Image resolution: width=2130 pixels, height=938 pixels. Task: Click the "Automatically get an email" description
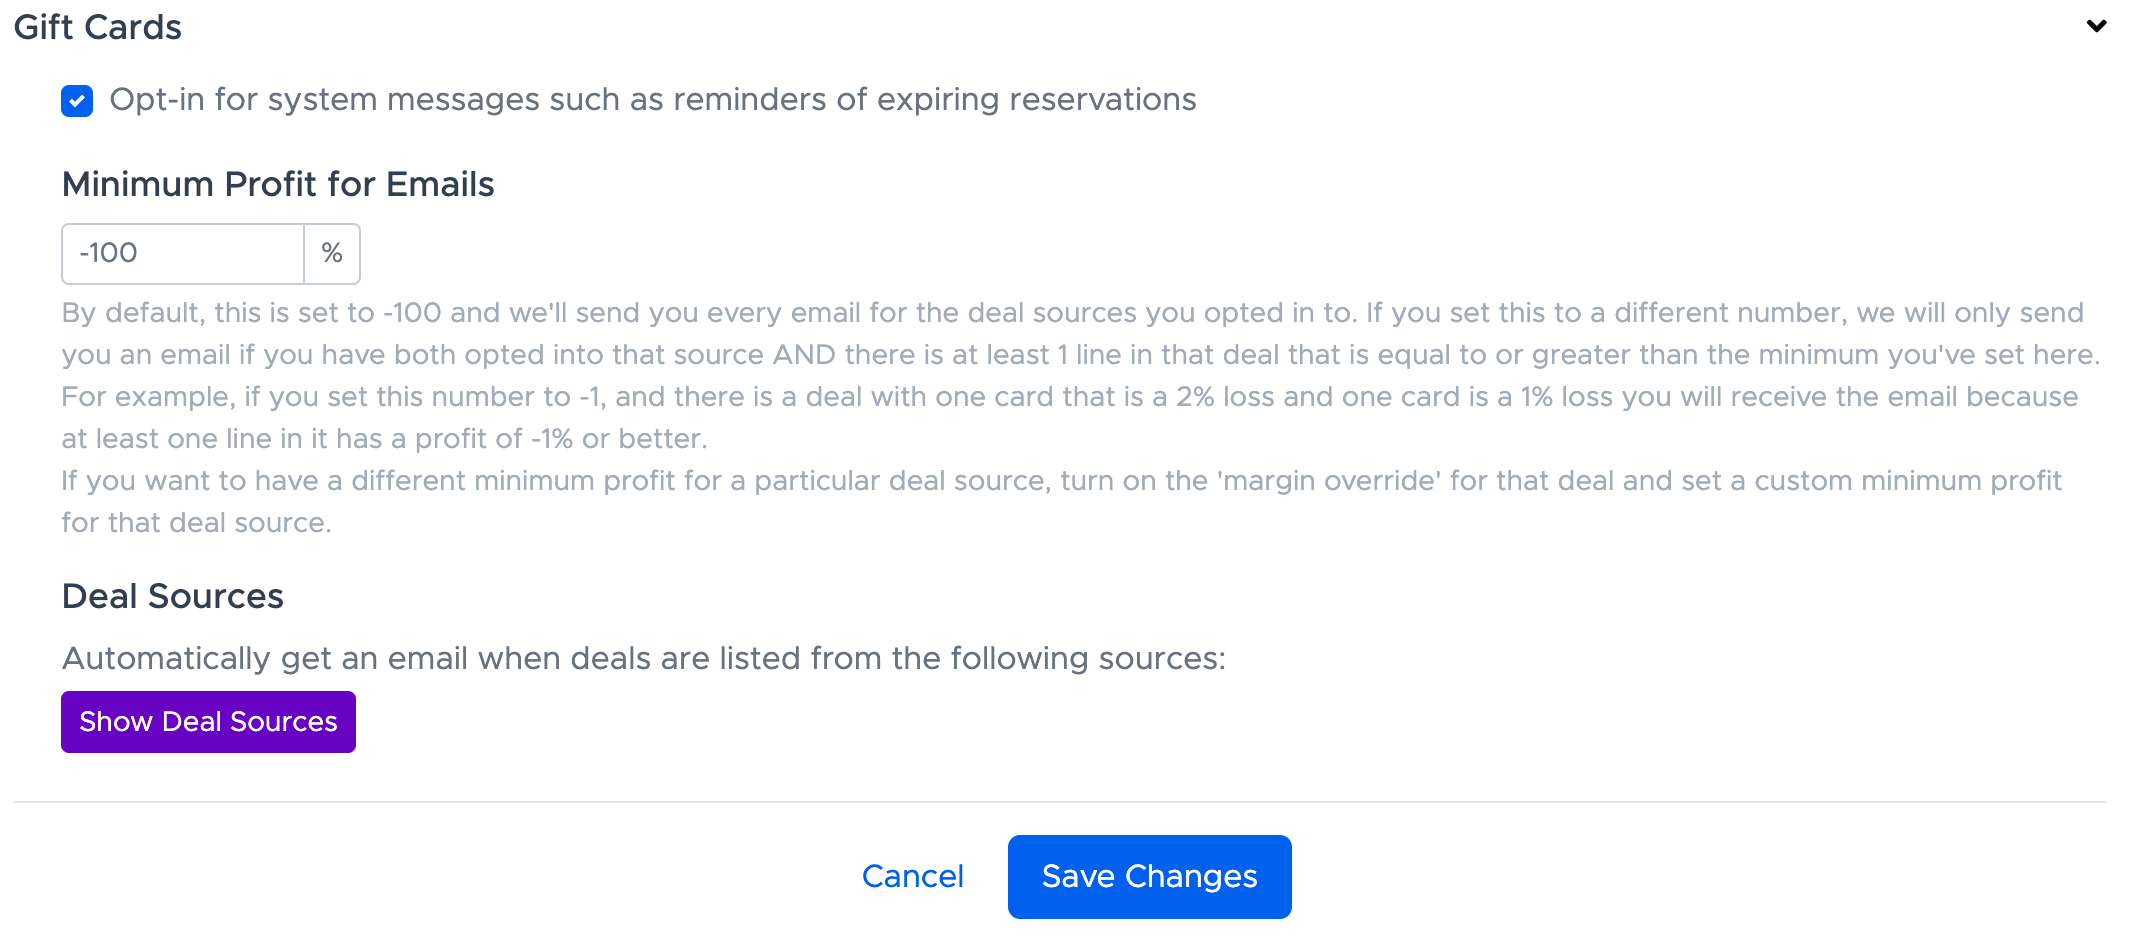click(643, 659)
